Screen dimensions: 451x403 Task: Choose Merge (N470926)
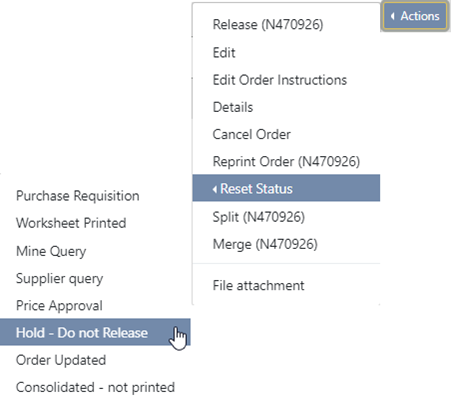point(286,244)
